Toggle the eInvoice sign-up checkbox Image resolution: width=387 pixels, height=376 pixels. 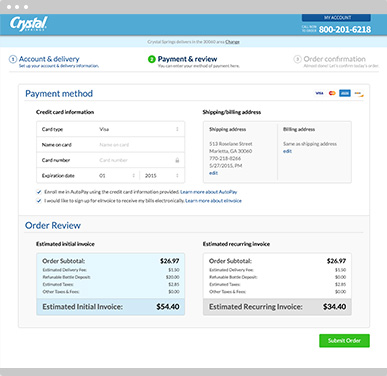click(39, 201)
